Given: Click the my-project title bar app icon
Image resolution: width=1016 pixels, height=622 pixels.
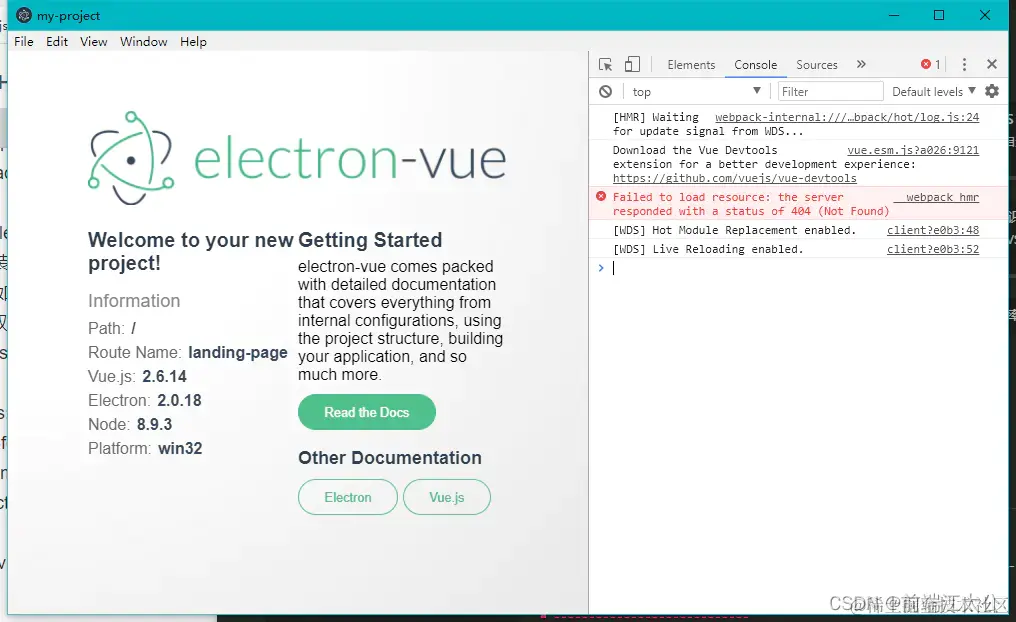Looking at the screenshot, I should (x=24, y=15).
